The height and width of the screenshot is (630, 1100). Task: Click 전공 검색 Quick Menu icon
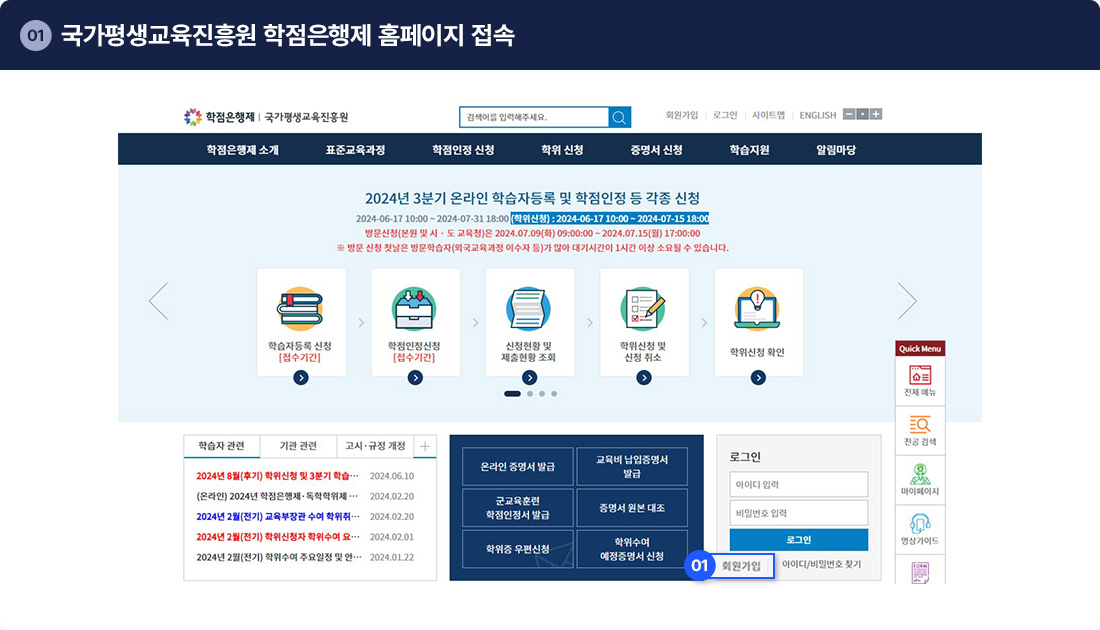[x=919, y=430]
